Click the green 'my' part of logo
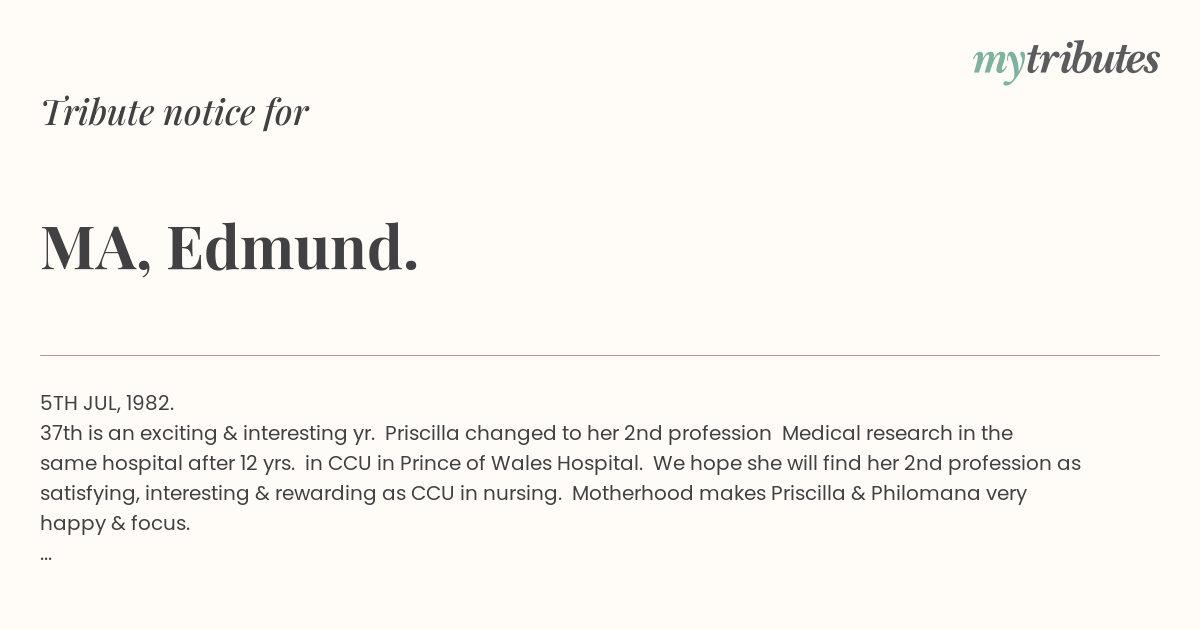The width and height of the screenshot is (1200, 630). tap(998, 64)
